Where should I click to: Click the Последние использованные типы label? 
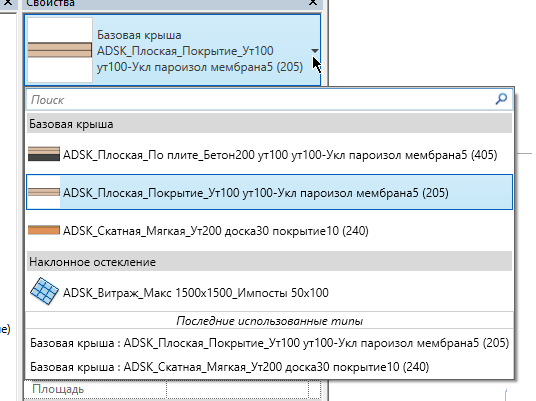point(269,321)
